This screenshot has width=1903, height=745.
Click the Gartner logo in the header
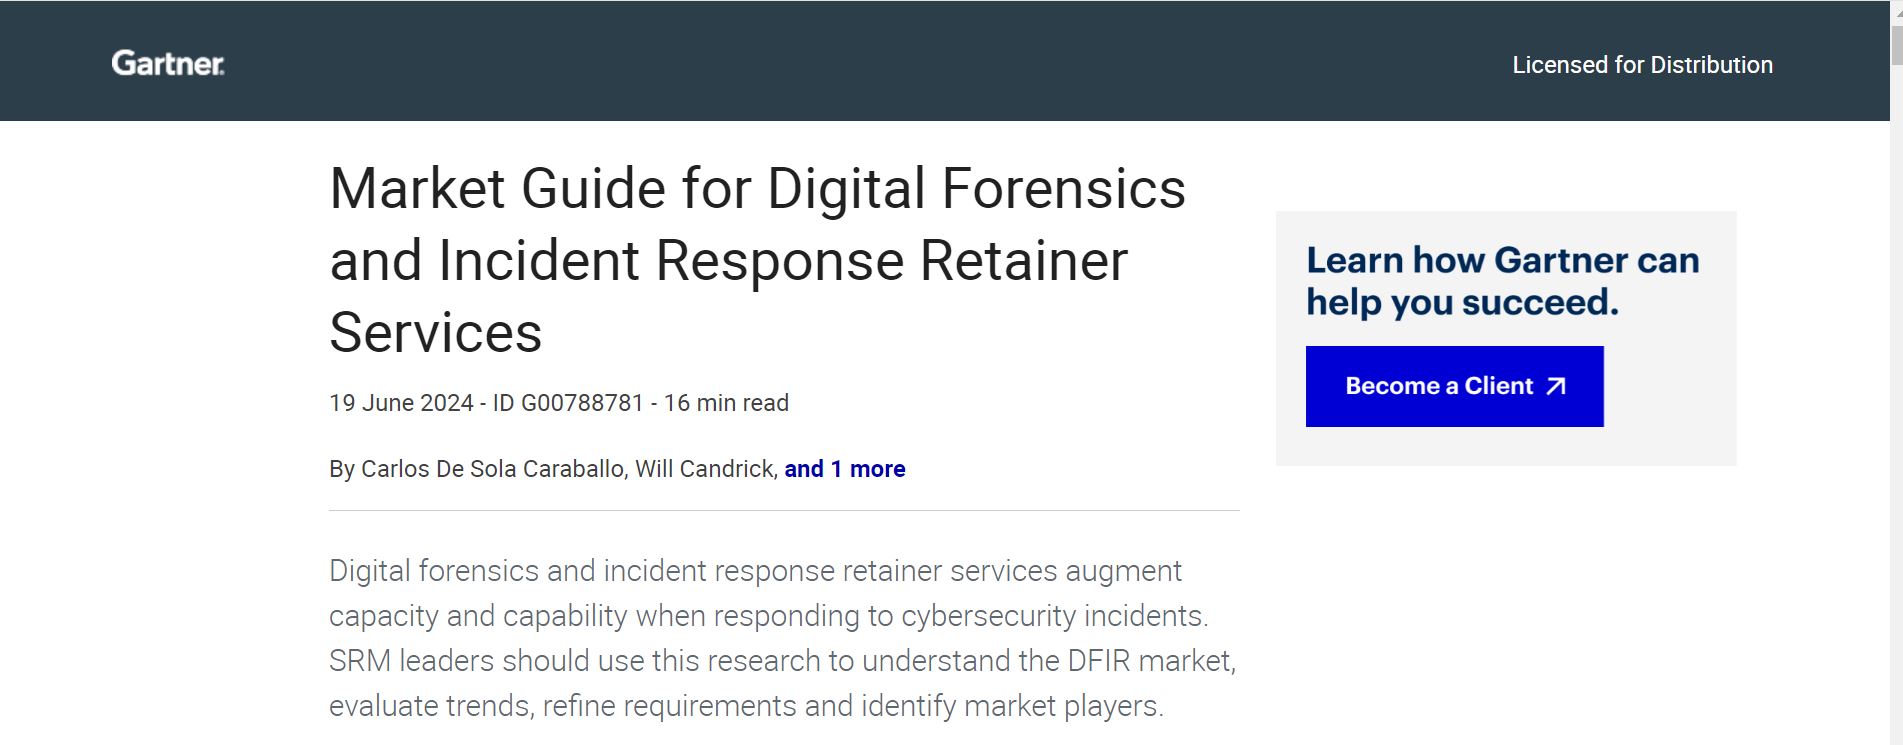click(x=168, y=64)
